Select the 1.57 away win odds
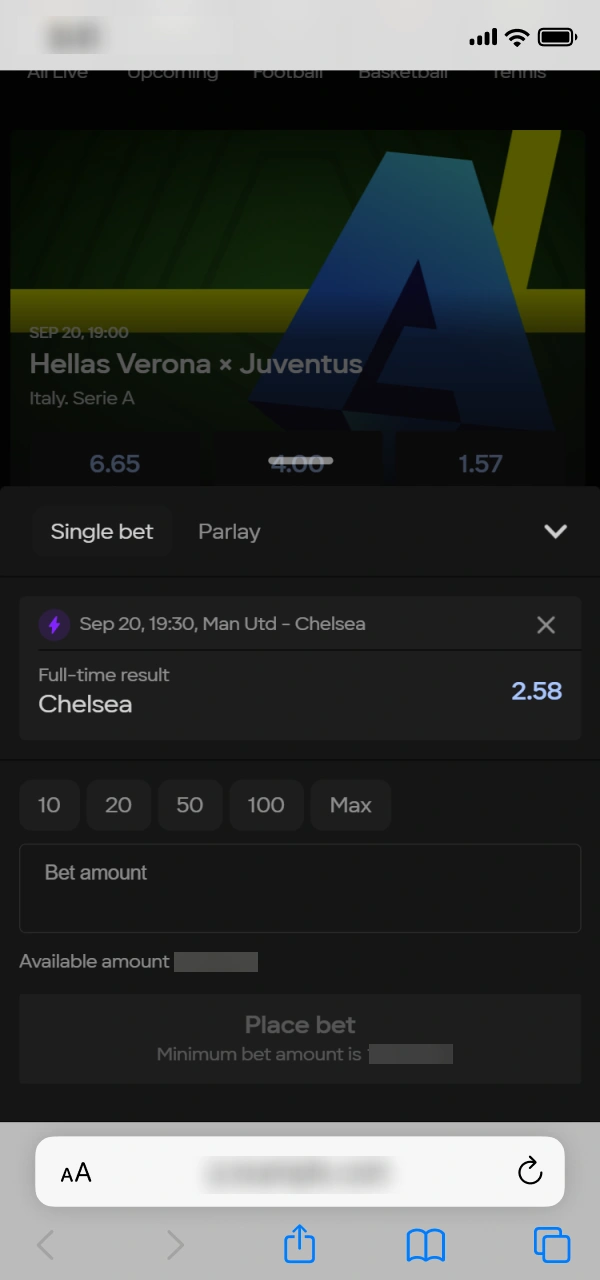The width and height of the screenshot is (600, 1280). pos(481,463)
